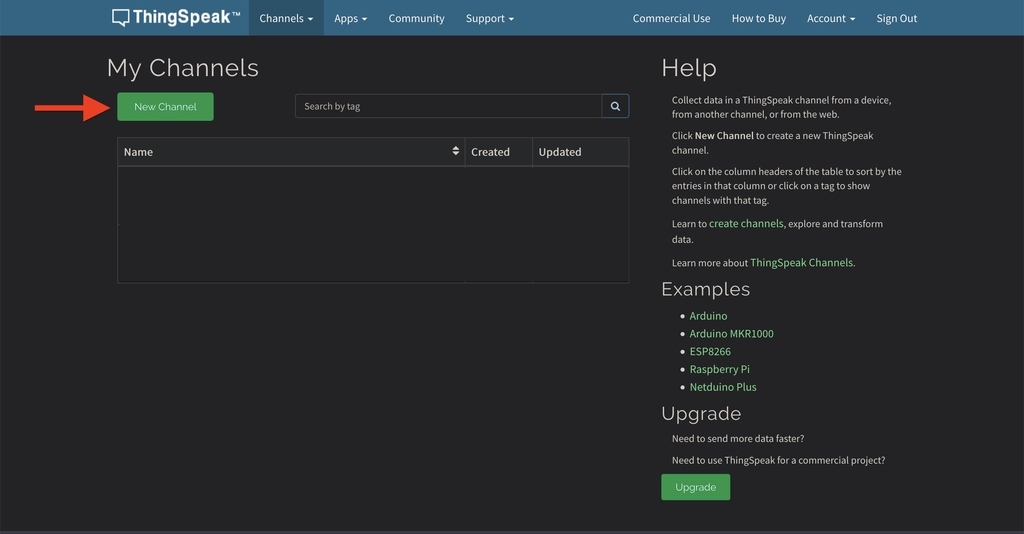Click the Examples heading
This screenshot has width=1024, height=534.
(705, 289)
